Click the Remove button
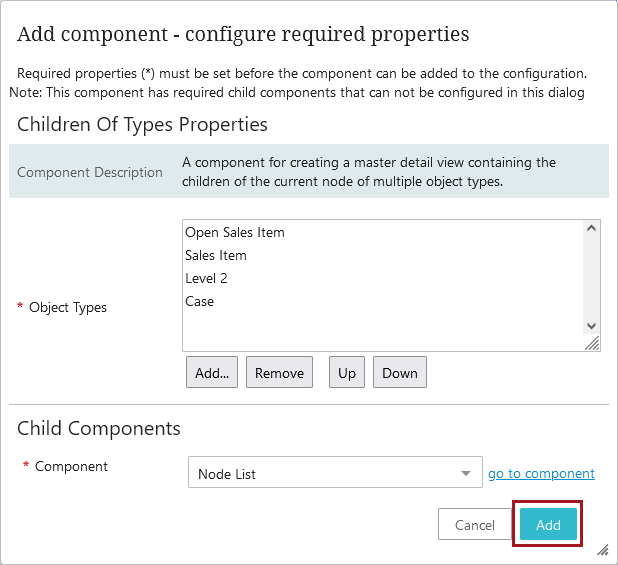This screenshot has width=618, height=565. pyautogui.click(x=279, y=372)
